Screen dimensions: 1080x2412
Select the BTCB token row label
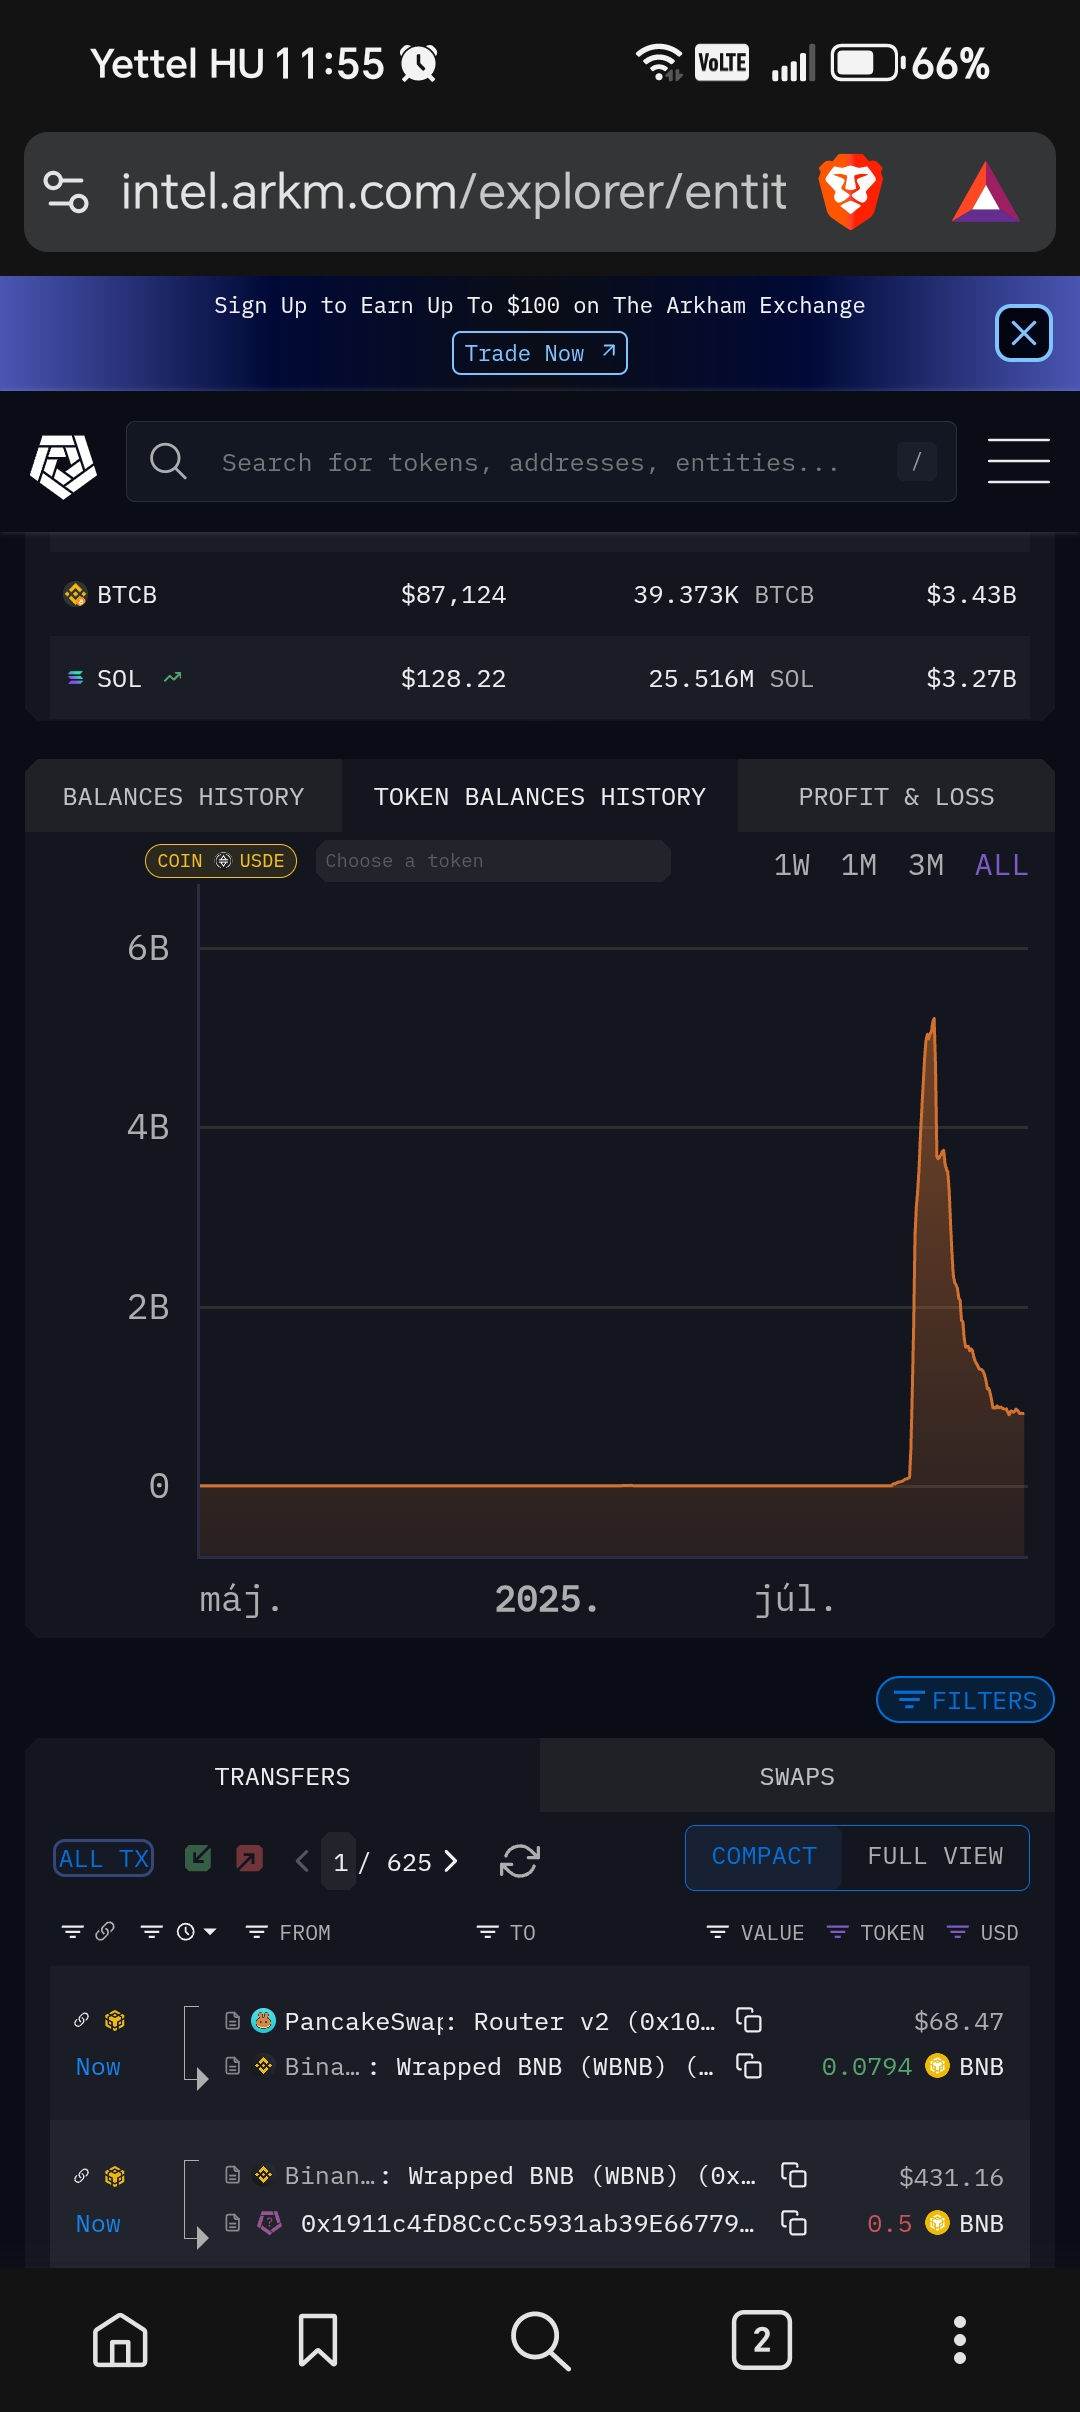click(x=127, y=595)
